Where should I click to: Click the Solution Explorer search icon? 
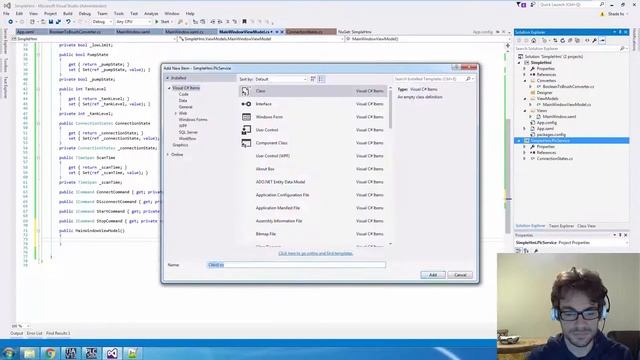622,49
